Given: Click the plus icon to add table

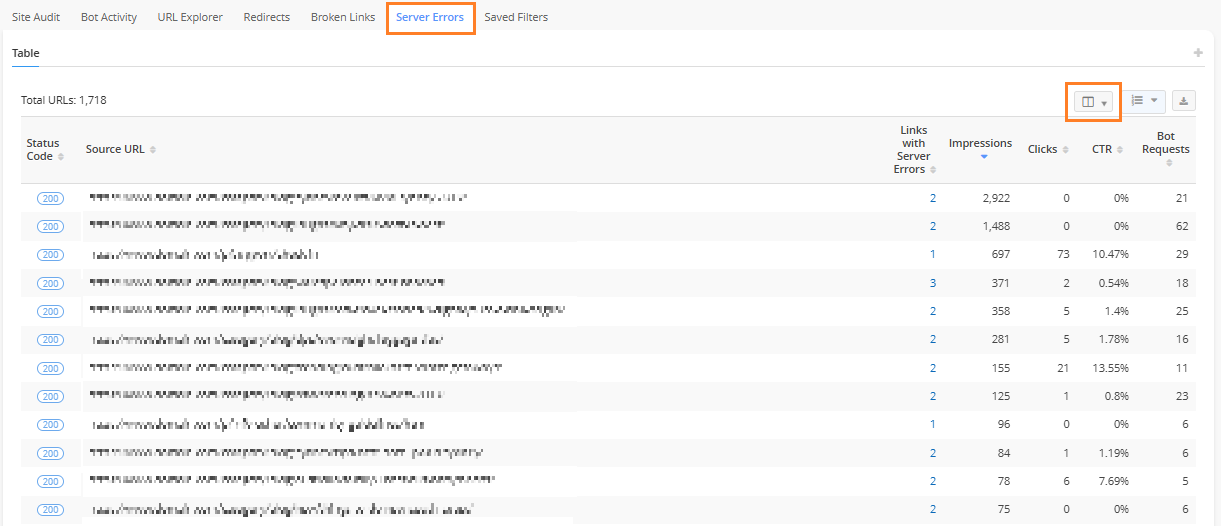Looking at the screenshot, I should click(1198, 53).
